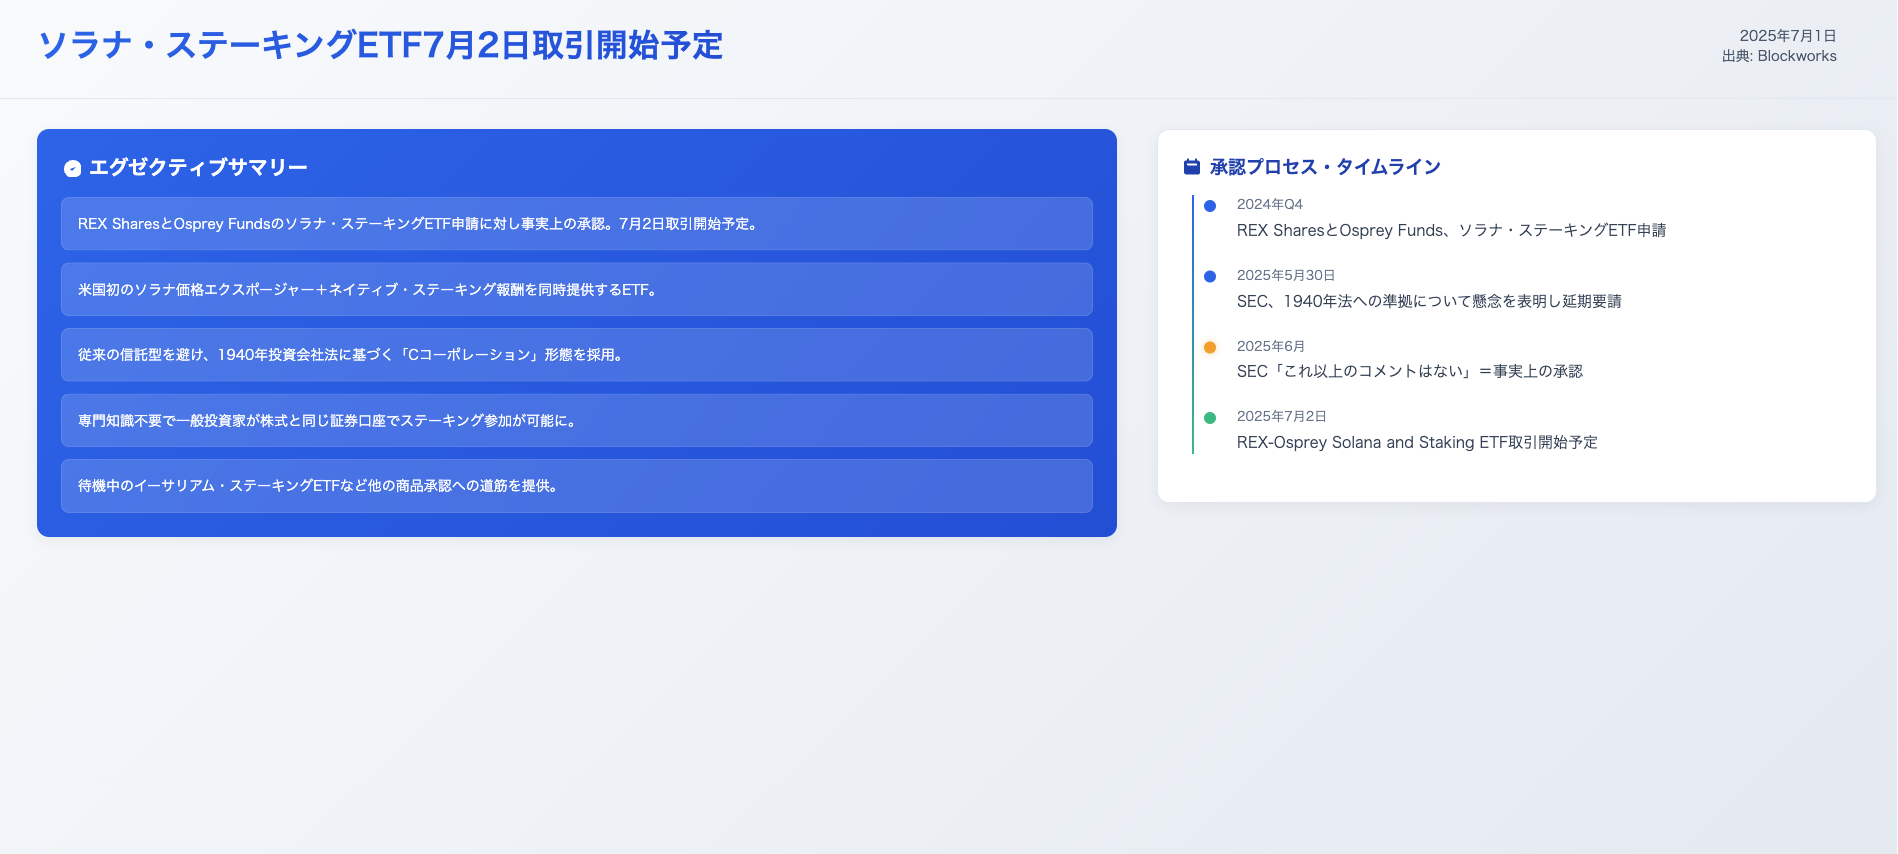Click the timeline date label 2024年Q4
This screenshot has height=854, width=1898.
tap(1270, 204)
